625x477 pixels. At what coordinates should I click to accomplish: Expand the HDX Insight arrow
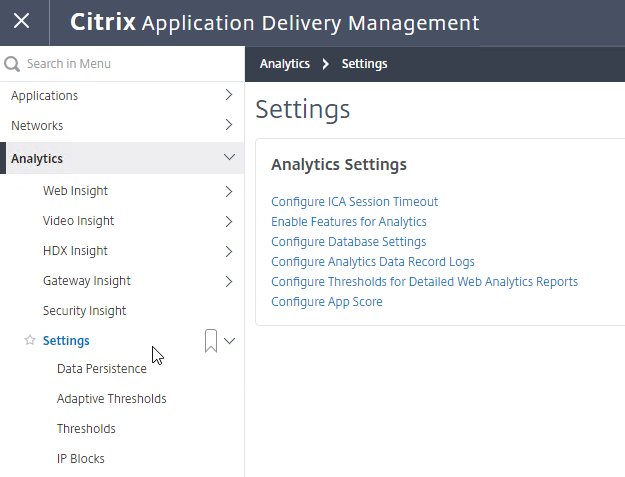click(229, 251)
